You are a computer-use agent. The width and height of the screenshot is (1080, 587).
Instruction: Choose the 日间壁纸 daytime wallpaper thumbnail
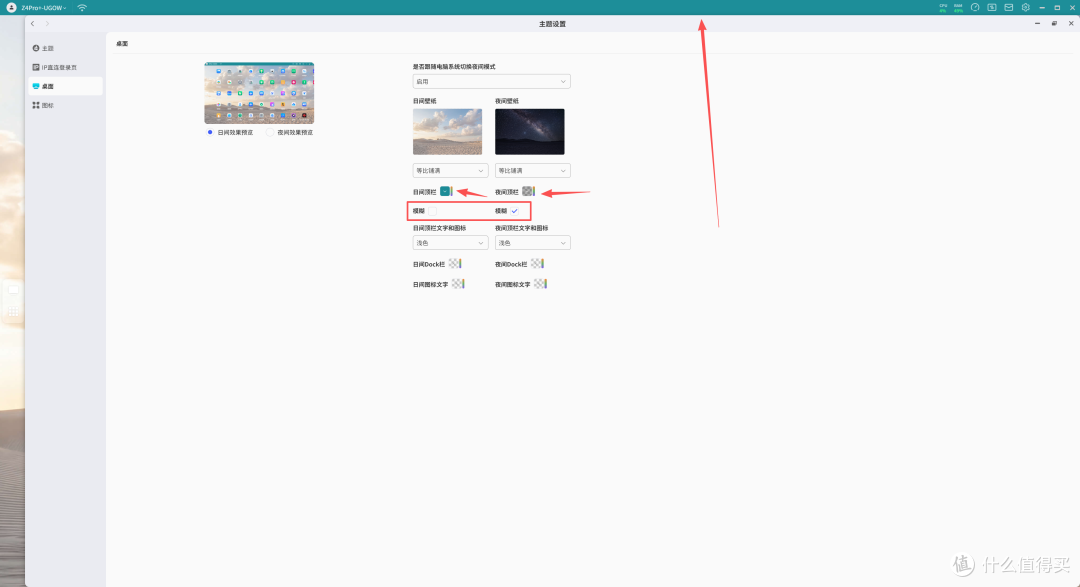pos(447,132)
